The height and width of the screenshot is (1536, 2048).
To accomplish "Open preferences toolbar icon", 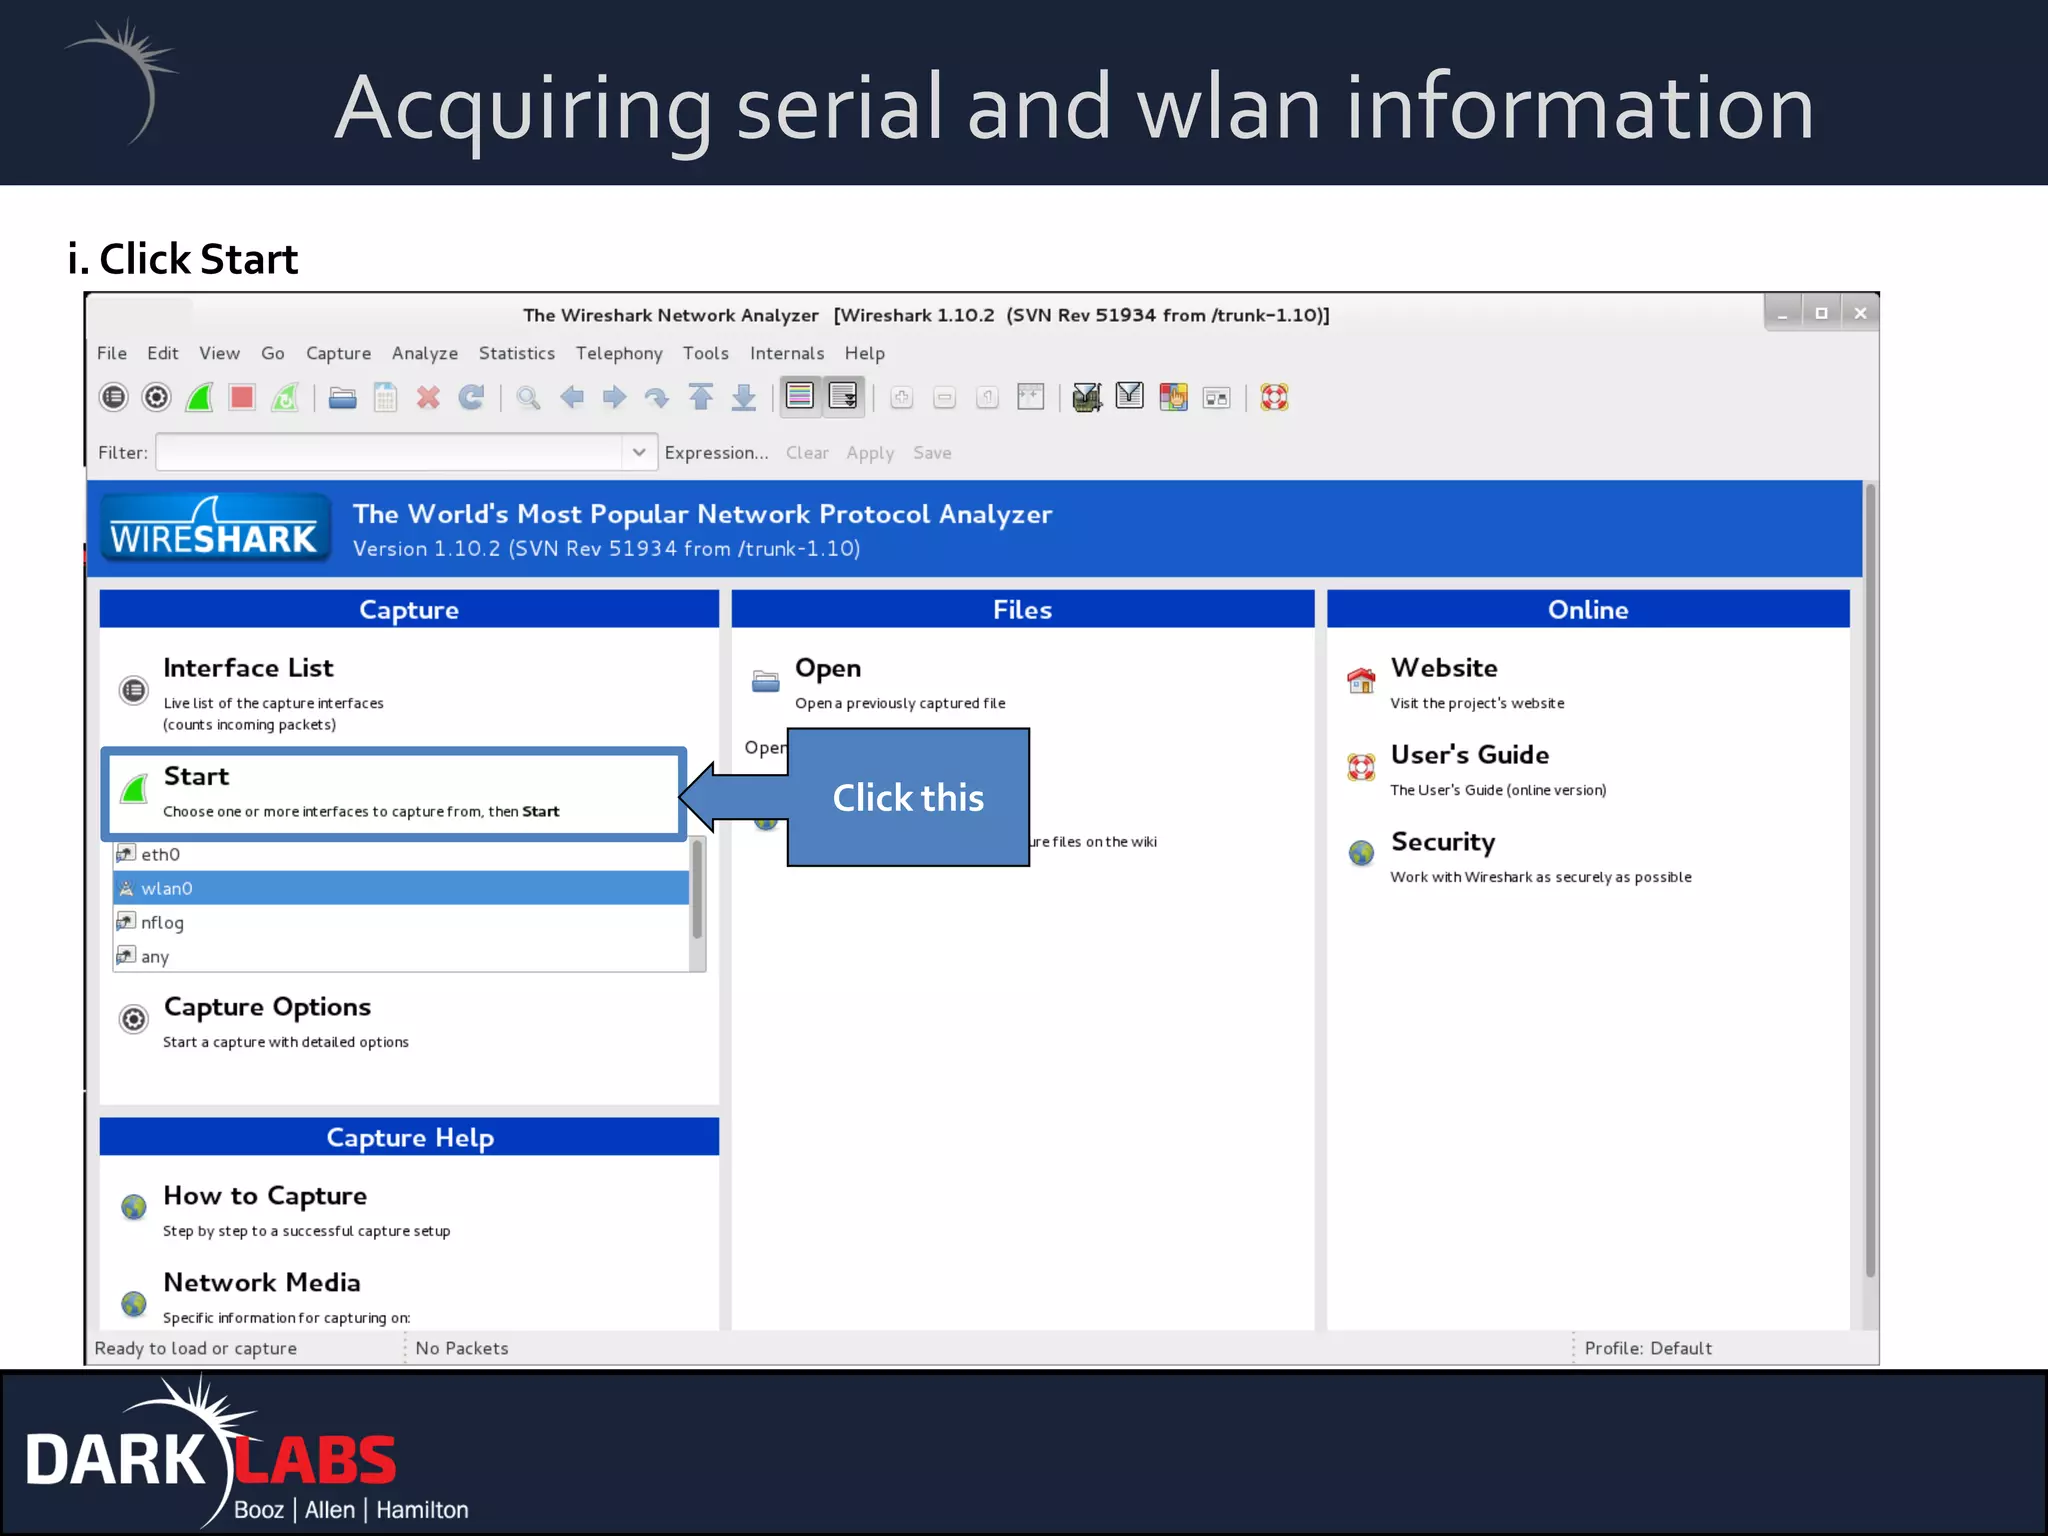I will (1216, 398).
